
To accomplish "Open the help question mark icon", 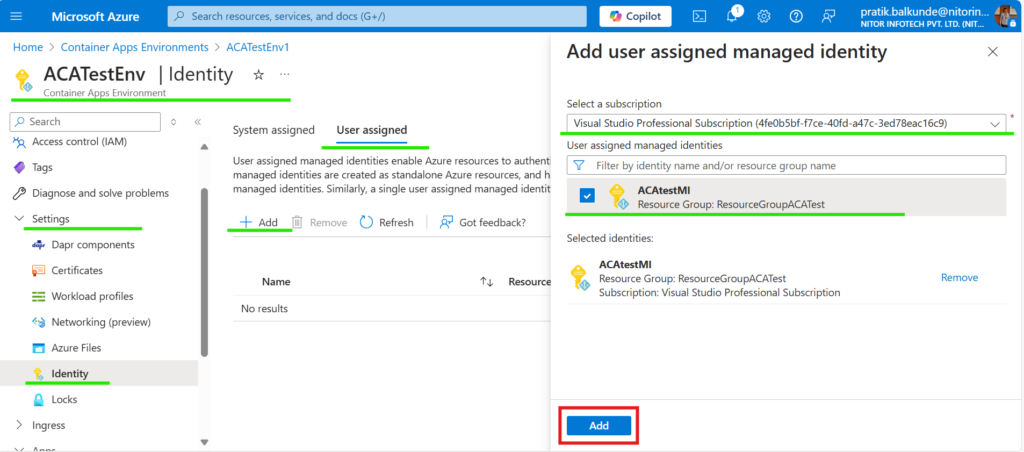I will (795, 16).
